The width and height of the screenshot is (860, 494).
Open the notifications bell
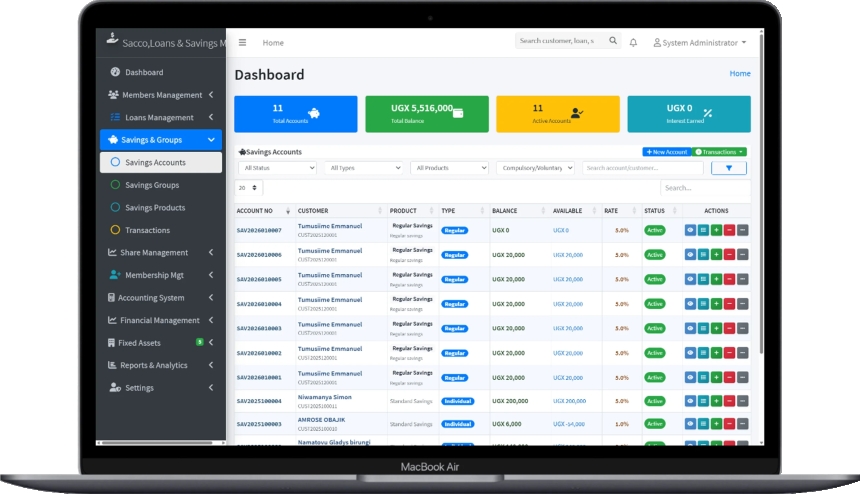633,43
